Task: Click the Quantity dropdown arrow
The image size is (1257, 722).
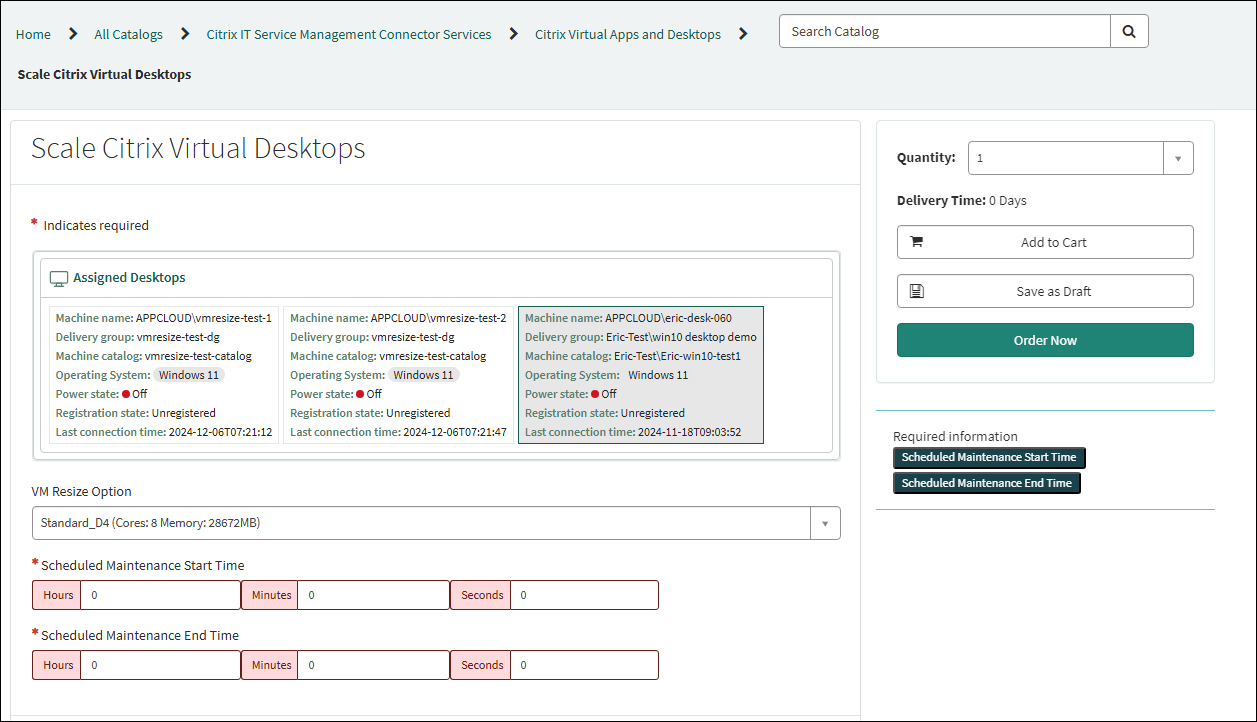Action: (1178, 158)
